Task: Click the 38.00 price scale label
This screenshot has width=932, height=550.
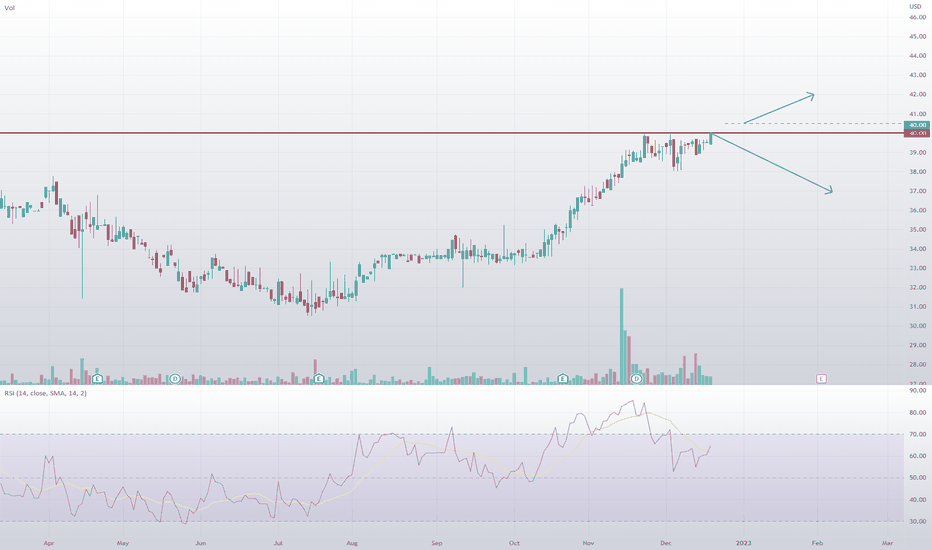Action: point(917,172)
